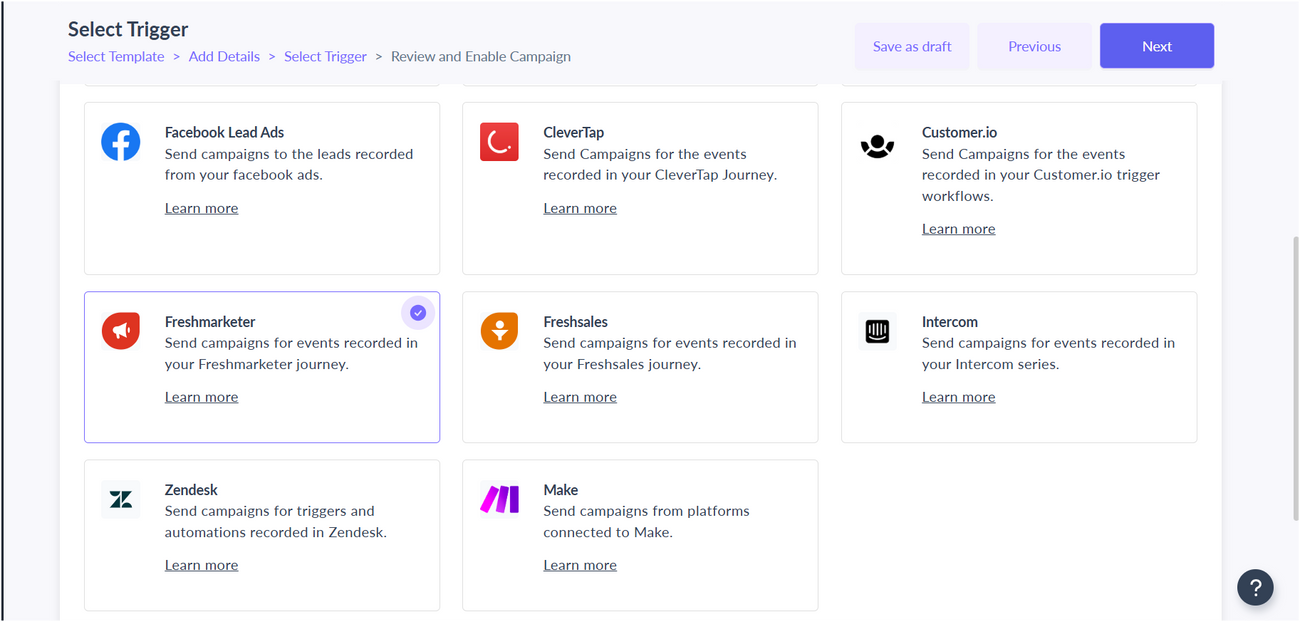The height and width of the screenshot is (622, 1300).
Task: Select the Customer.io card title
Action: click(959, 132)
